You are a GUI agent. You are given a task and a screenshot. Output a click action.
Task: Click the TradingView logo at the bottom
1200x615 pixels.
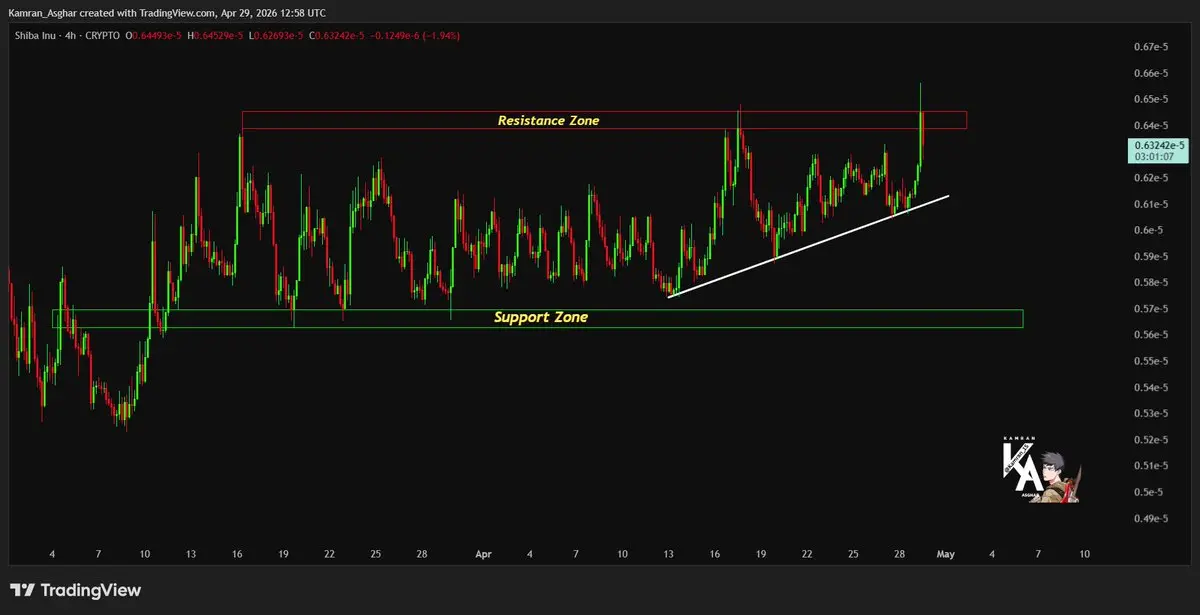coord(76,591)
